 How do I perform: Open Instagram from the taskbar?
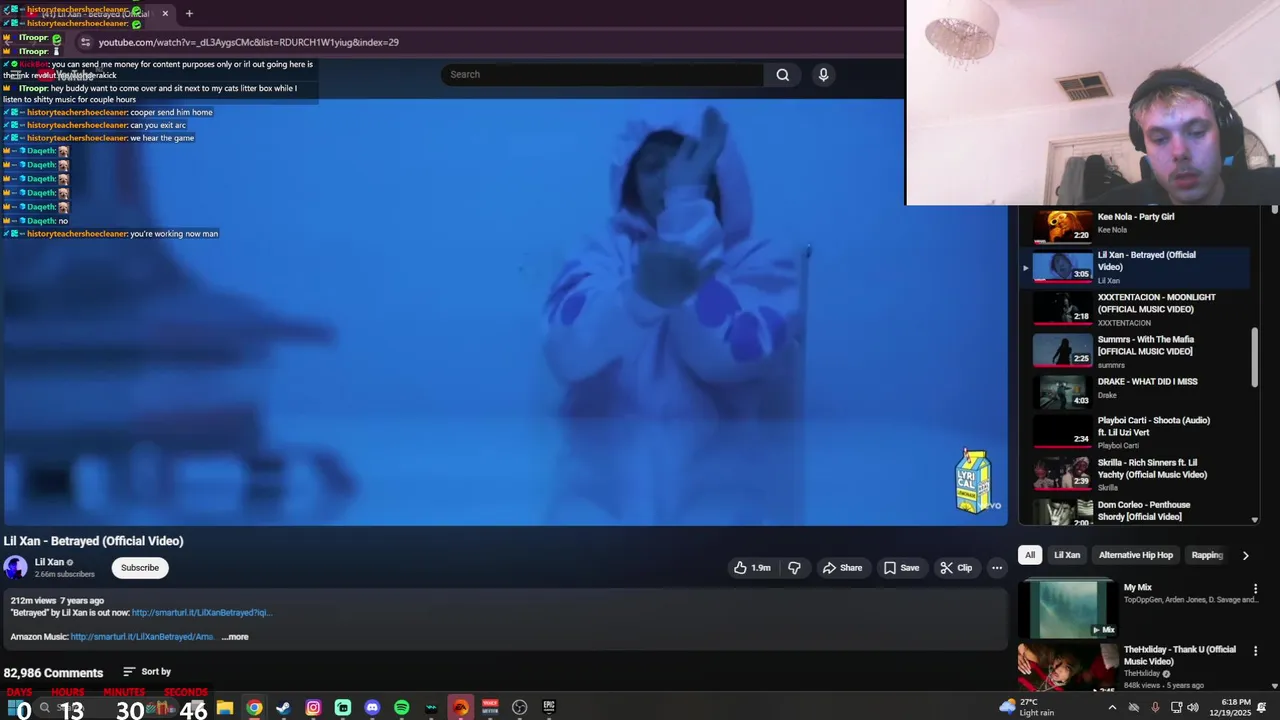[x=313, y=708]
